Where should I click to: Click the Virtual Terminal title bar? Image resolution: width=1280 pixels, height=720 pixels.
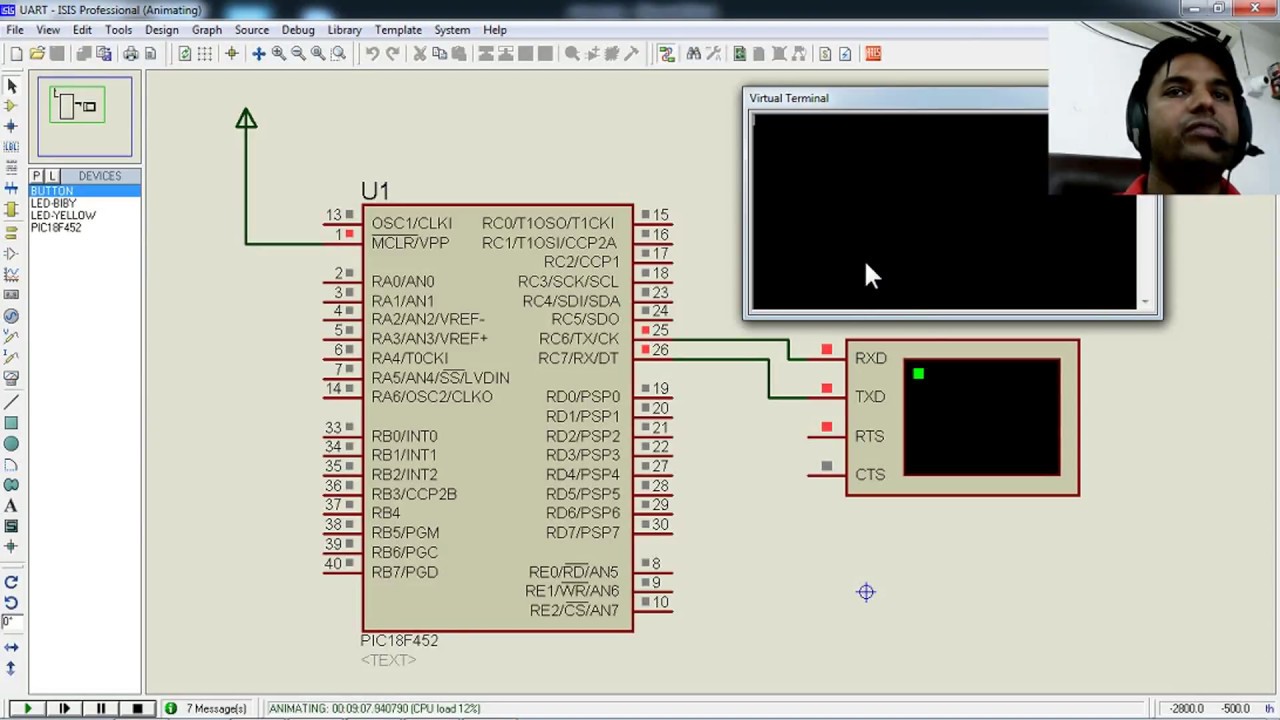pos(895,98)
